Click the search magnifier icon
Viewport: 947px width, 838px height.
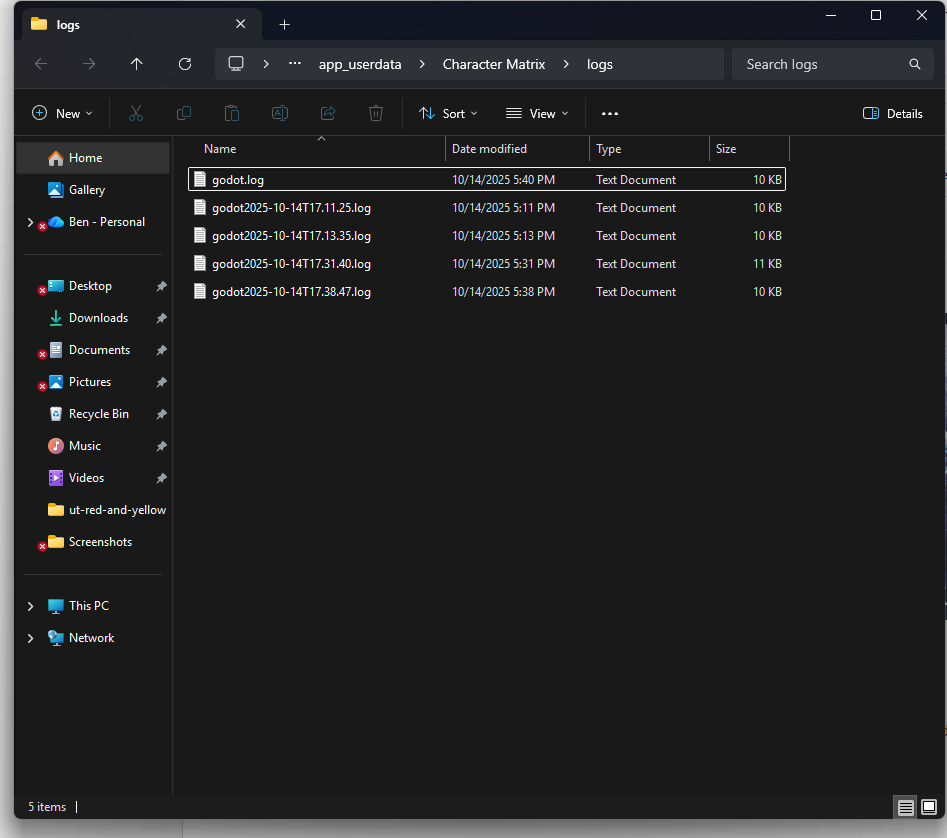[915, 64]
